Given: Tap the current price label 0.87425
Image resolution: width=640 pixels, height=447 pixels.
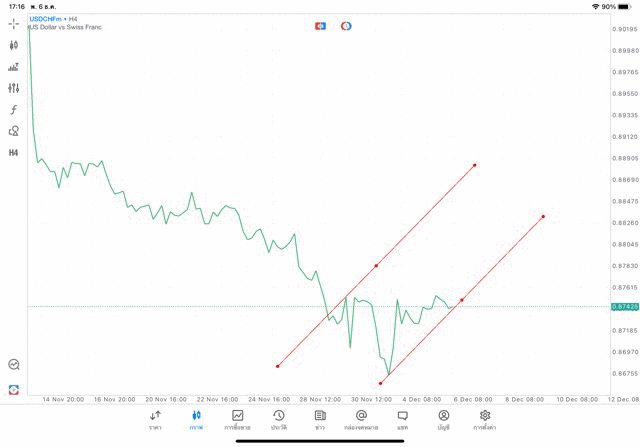Looking at the screenshot, I should tap(624, 307).
